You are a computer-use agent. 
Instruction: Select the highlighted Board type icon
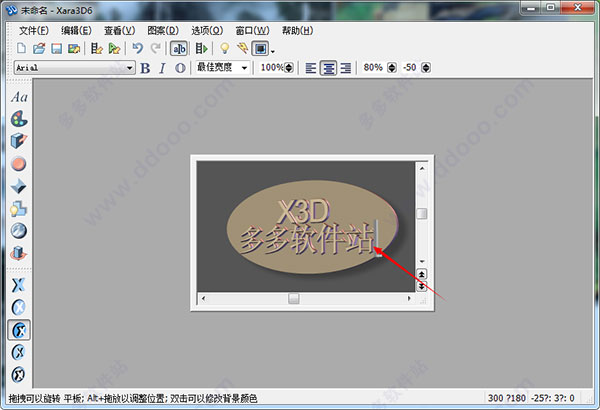[19, 330]
